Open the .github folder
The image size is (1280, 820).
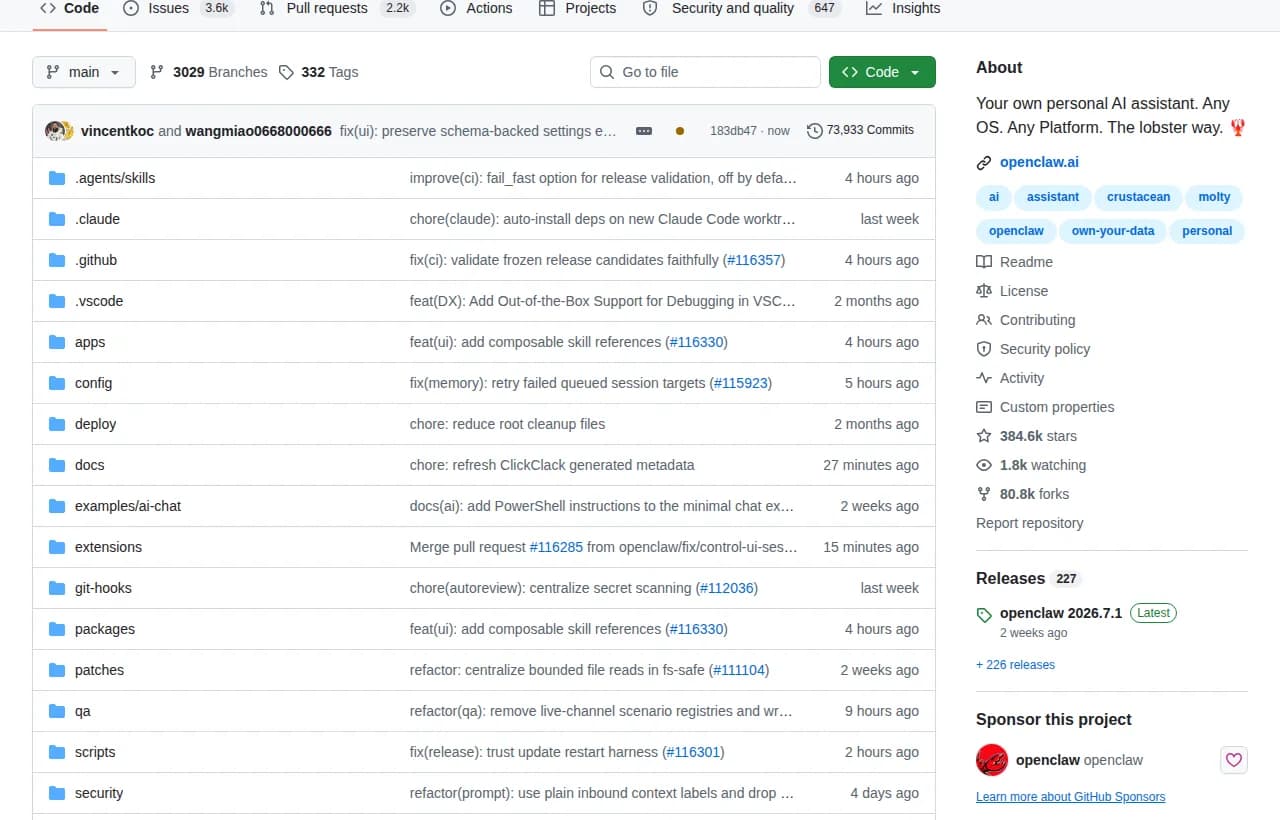[96, 260]
